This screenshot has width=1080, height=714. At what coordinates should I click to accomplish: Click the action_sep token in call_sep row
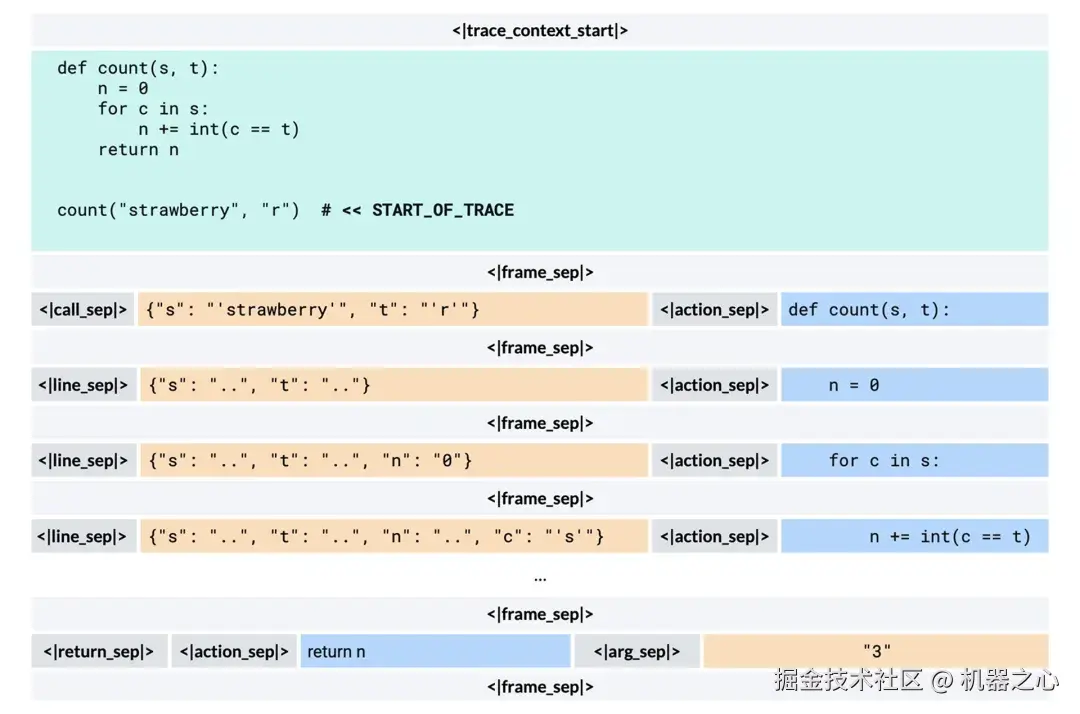tap(714, 310)
